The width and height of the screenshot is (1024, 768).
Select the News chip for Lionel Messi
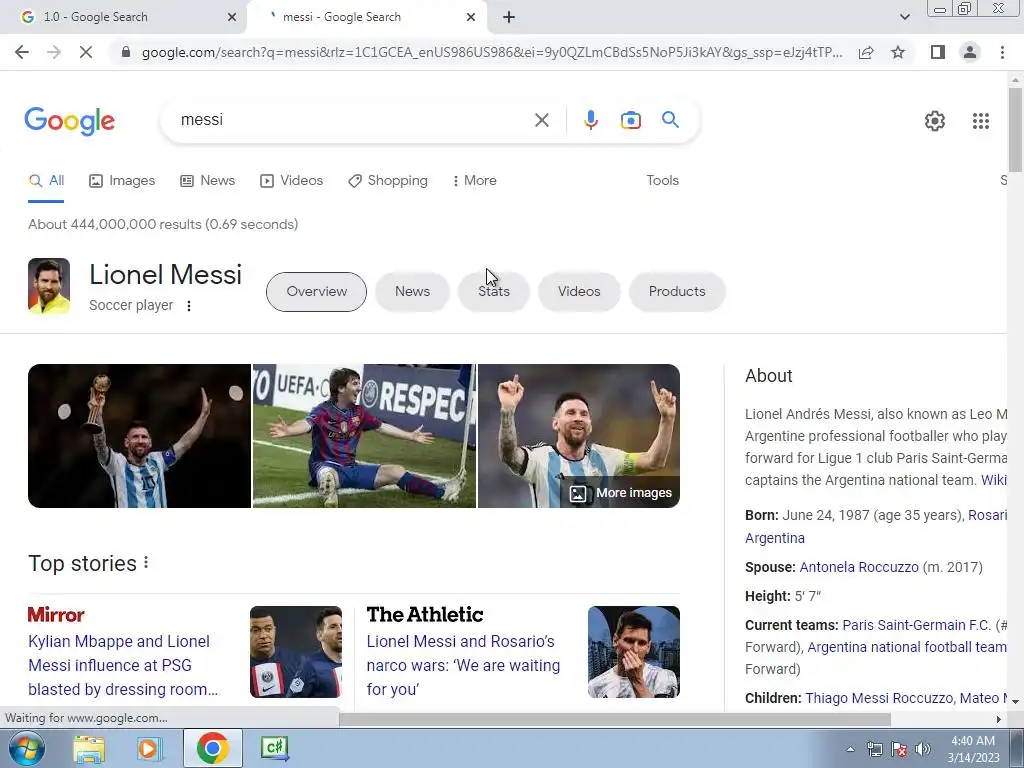click(412, 291)
